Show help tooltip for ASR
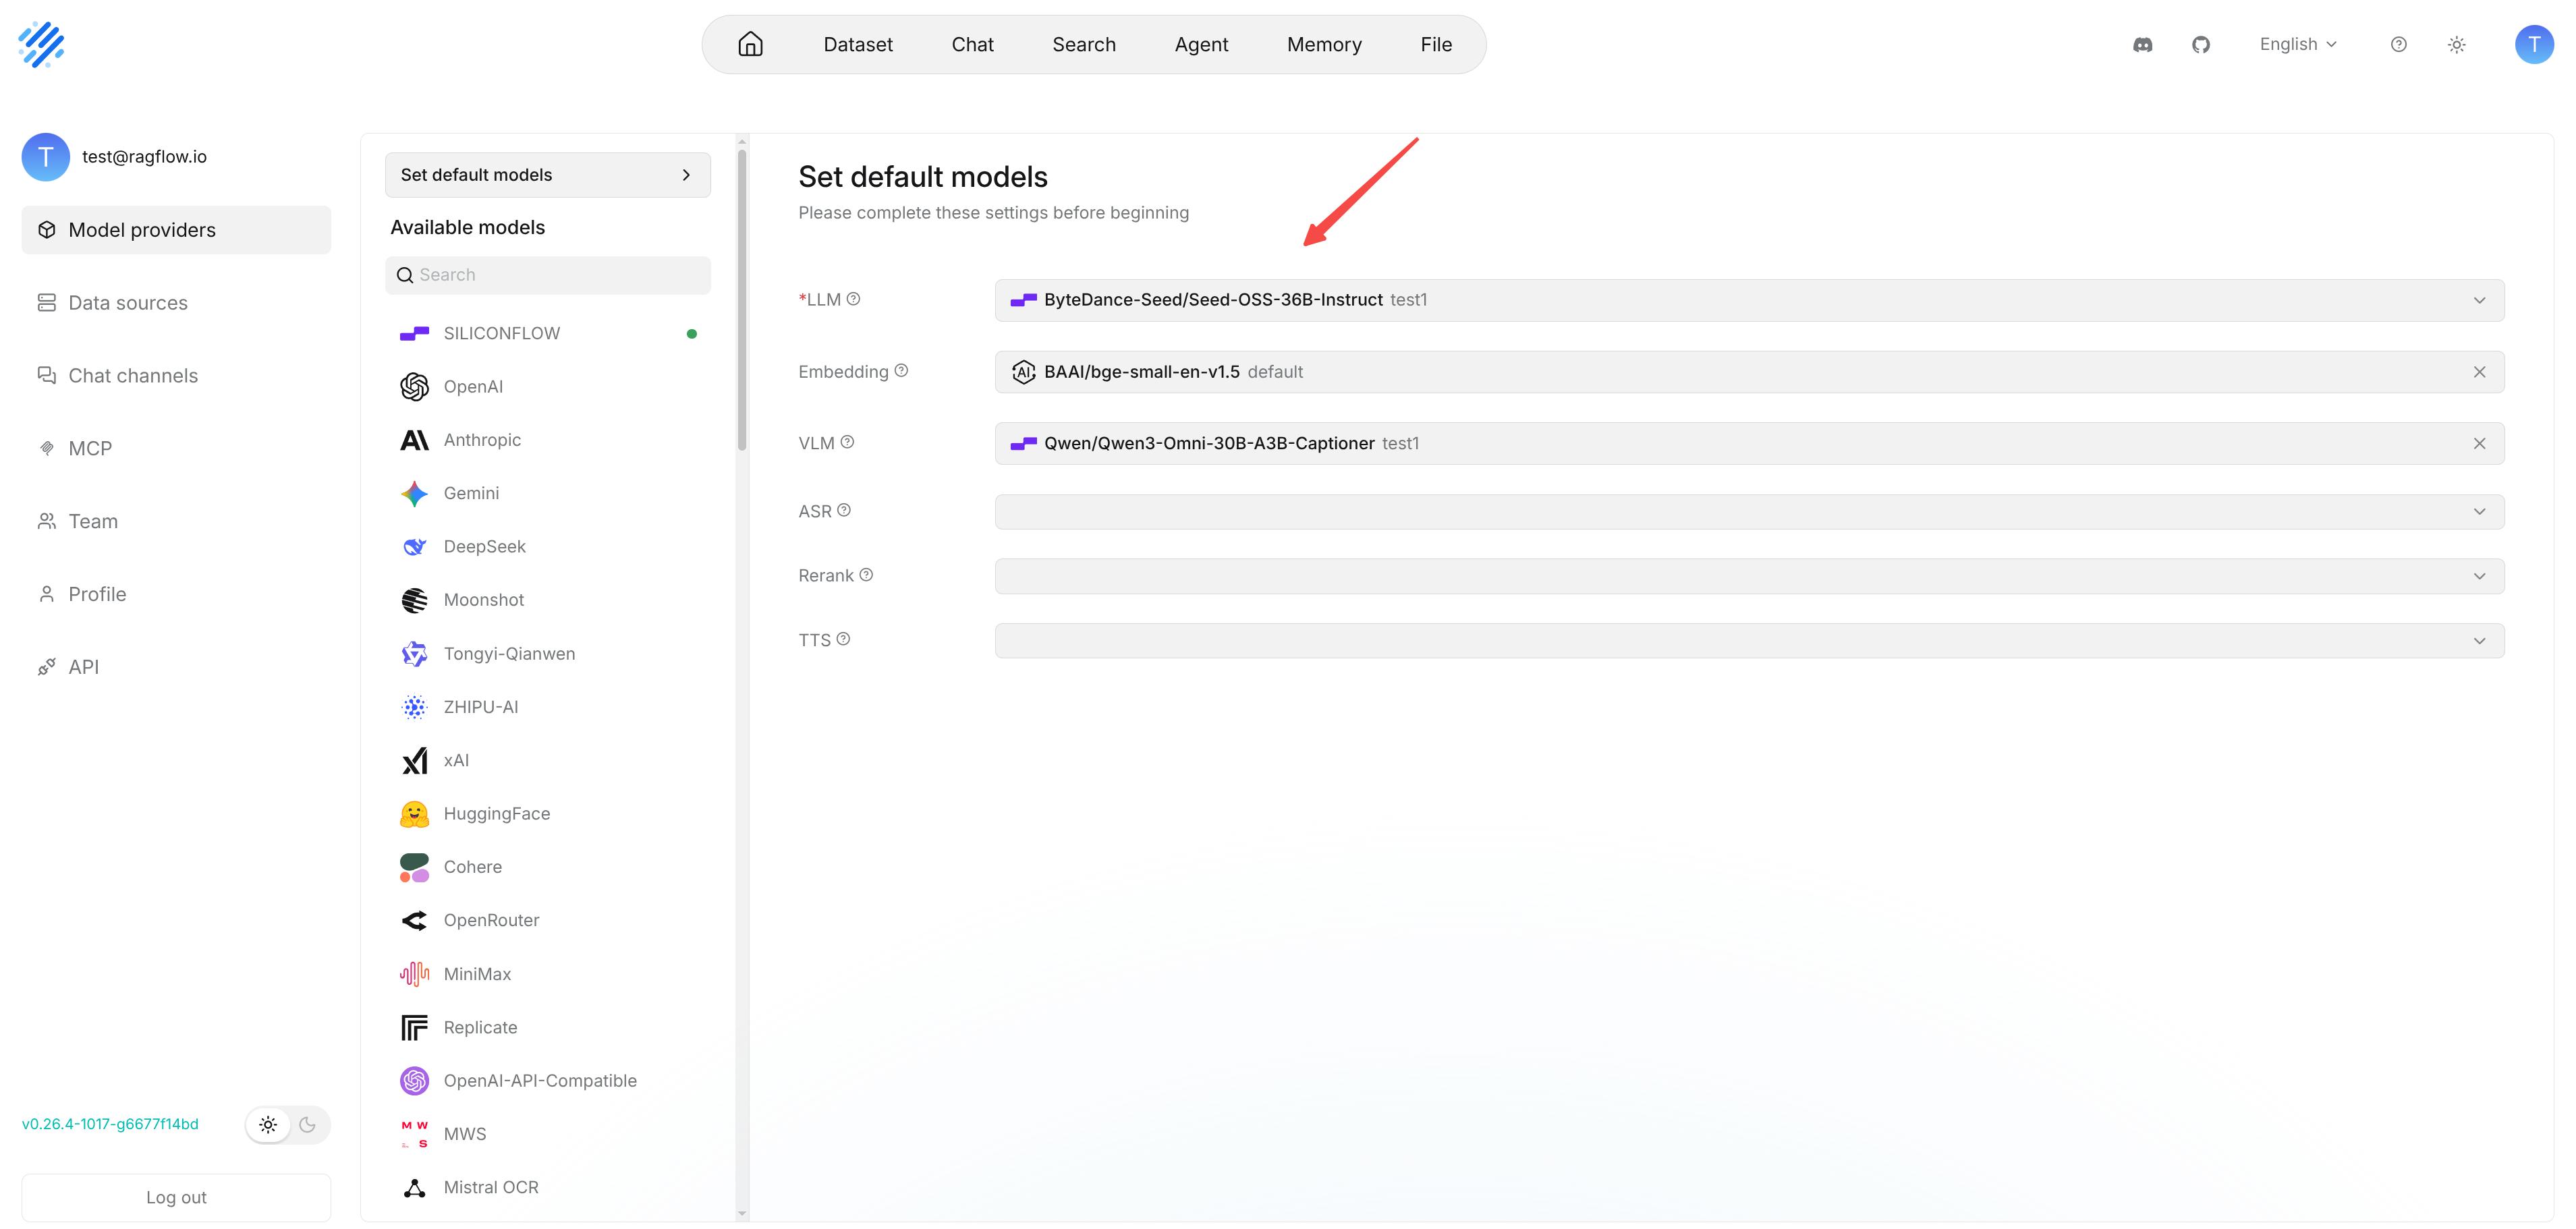The image size is (2576, 1229). [x=844, y=510]
